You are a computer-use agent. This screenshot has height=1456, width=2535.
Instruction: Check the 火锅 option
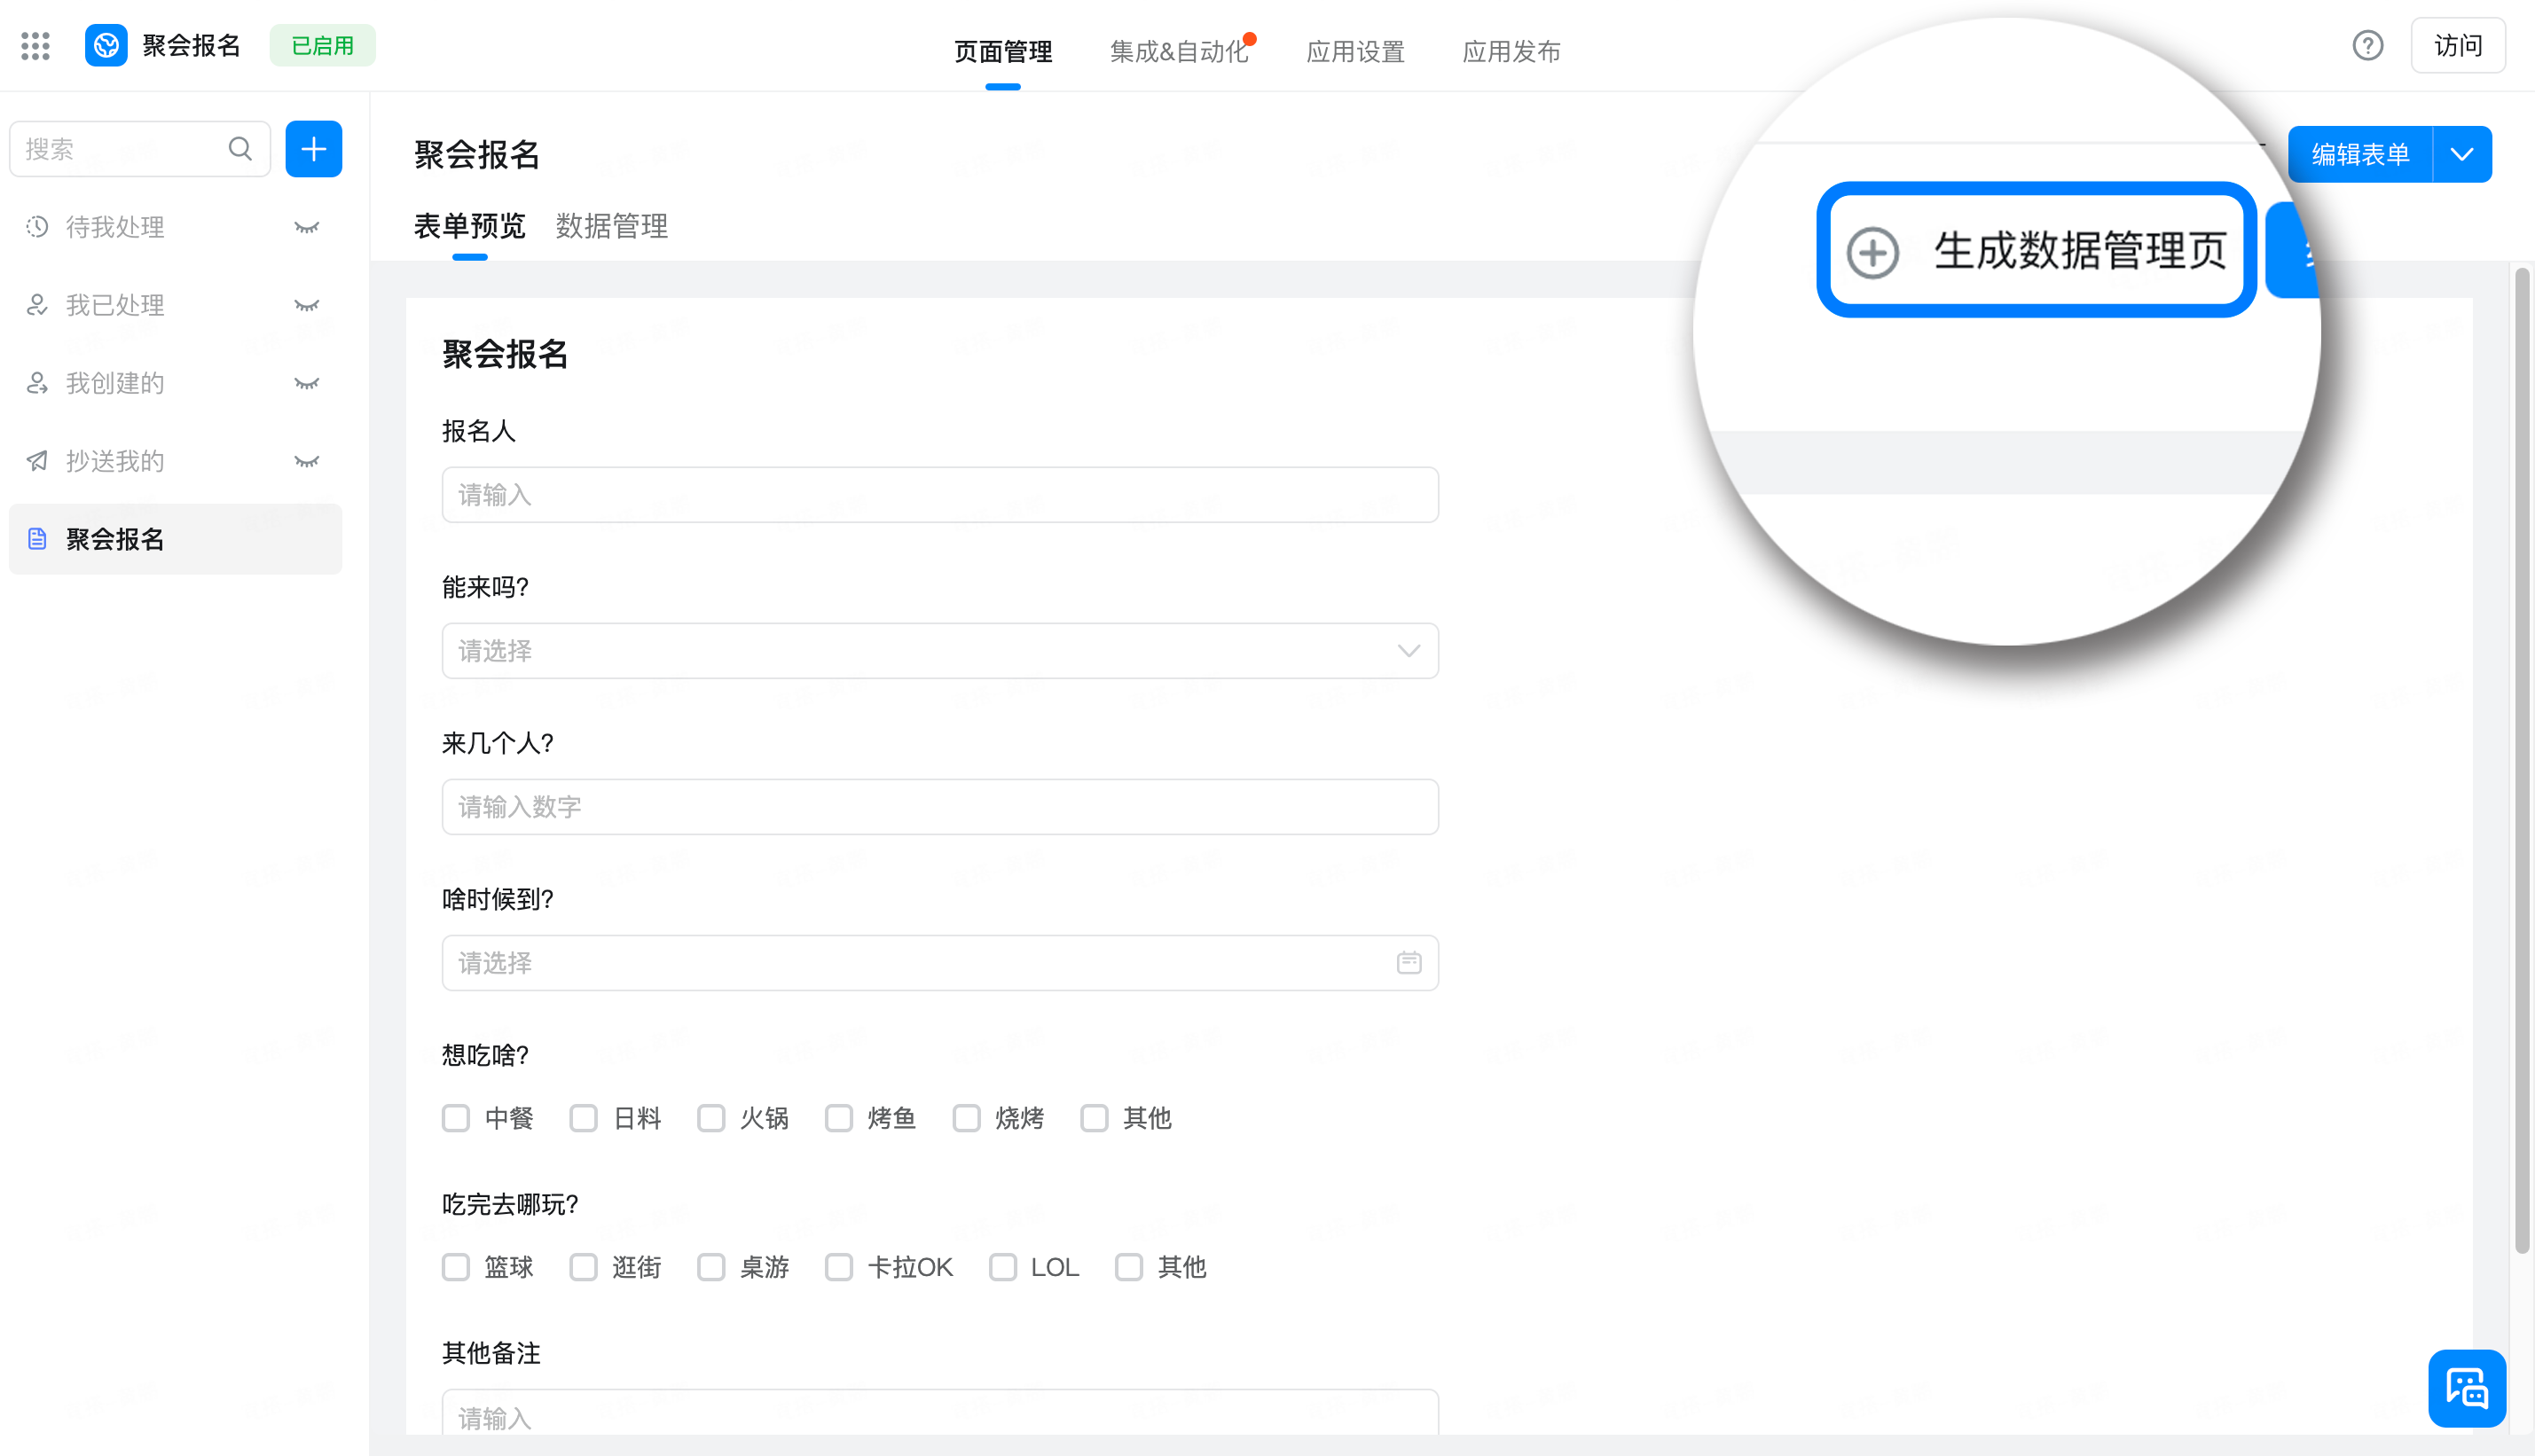click(711, 1118)
